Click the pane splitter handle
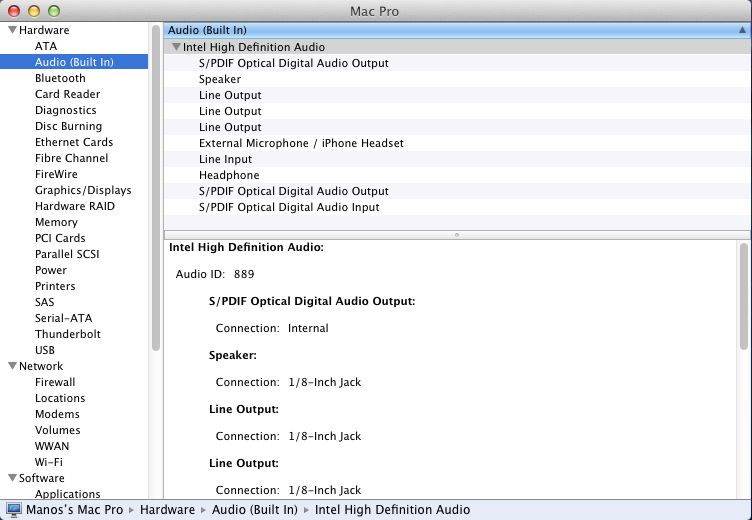This screenshot has width=752, height=520. point(457,235)
